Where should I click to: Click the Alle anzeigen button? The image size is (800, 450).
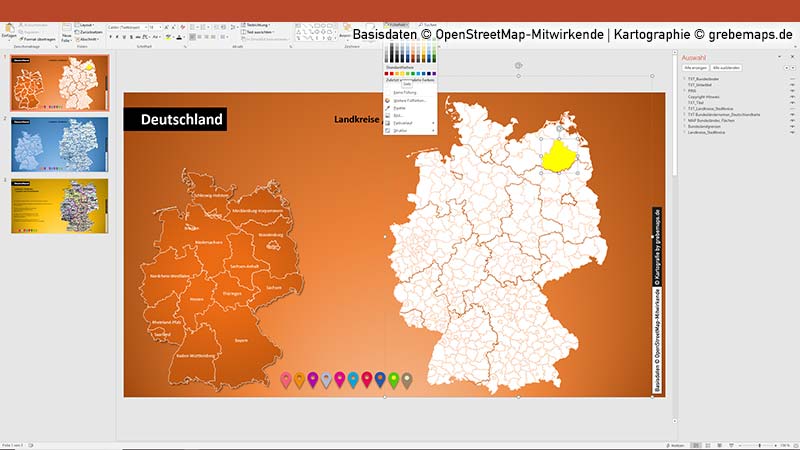696,70
